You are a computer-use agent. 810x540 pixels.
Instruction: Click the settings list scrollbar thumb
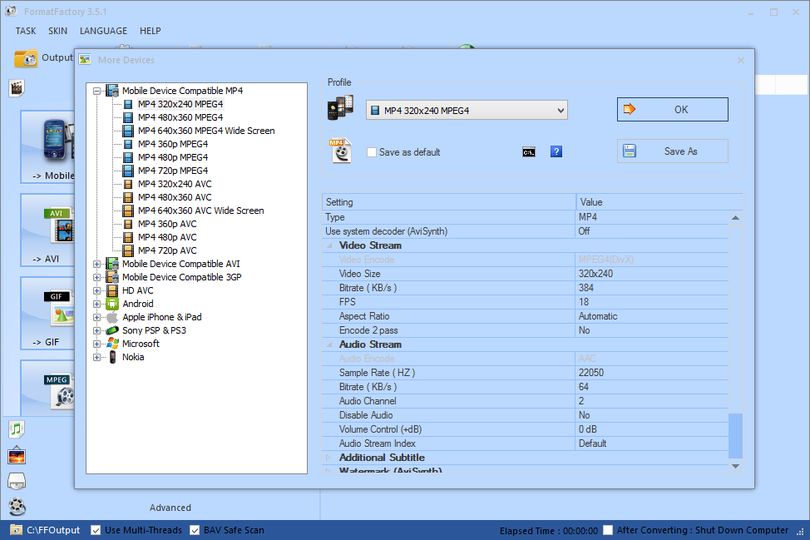coord(735,436)
